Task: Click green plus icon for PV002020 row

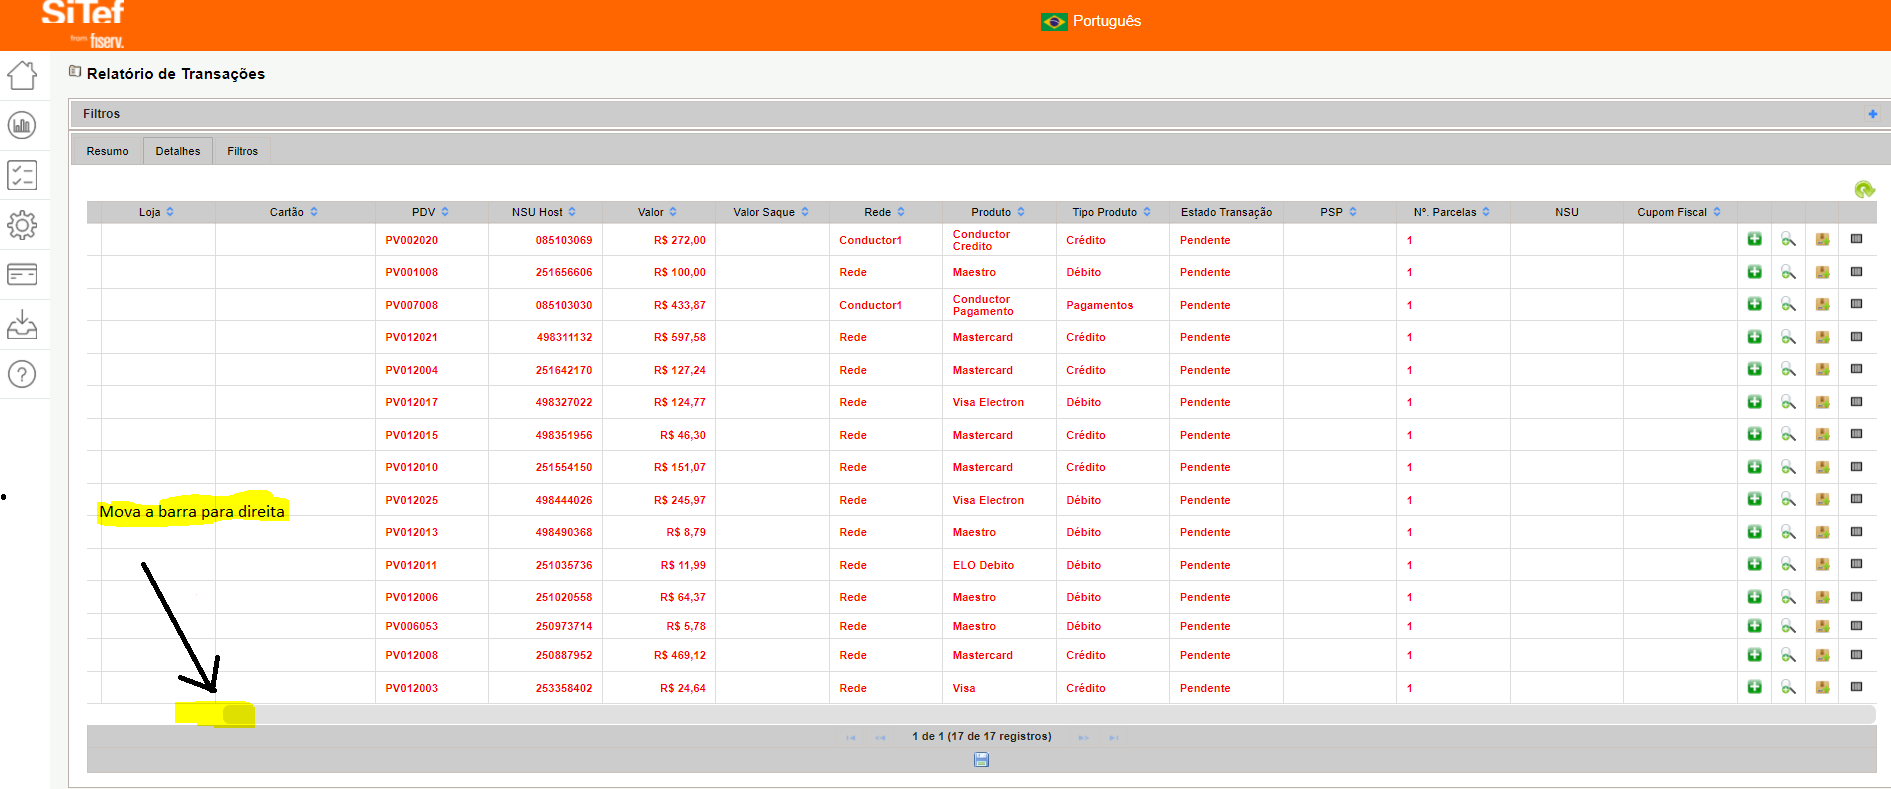Action: click(x=1754, y=239)
